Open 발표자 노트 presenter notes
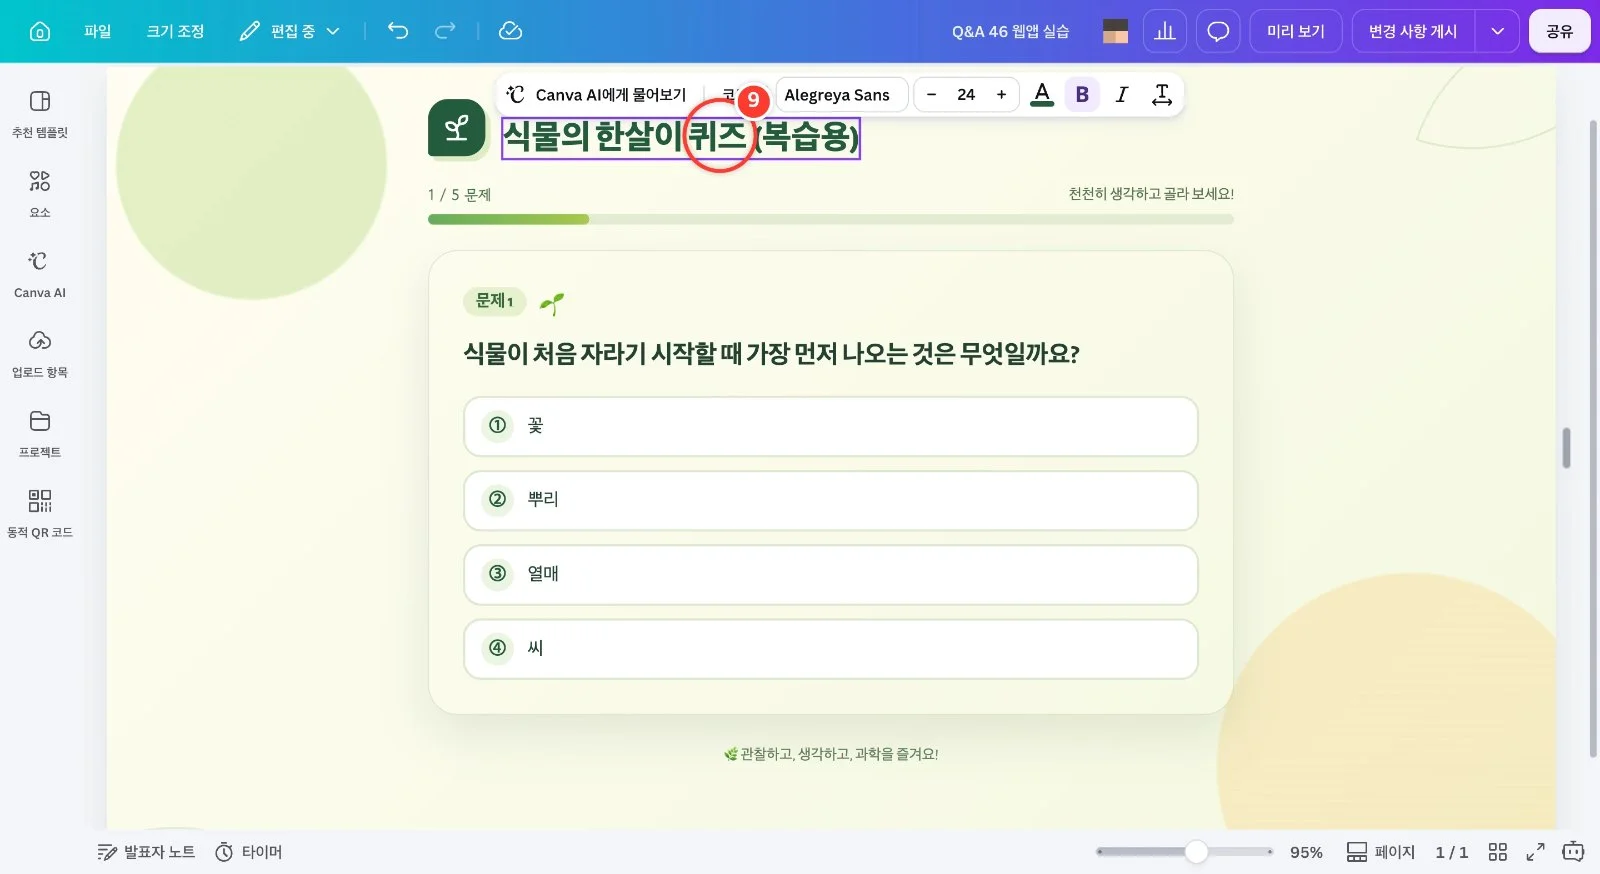 146,852
